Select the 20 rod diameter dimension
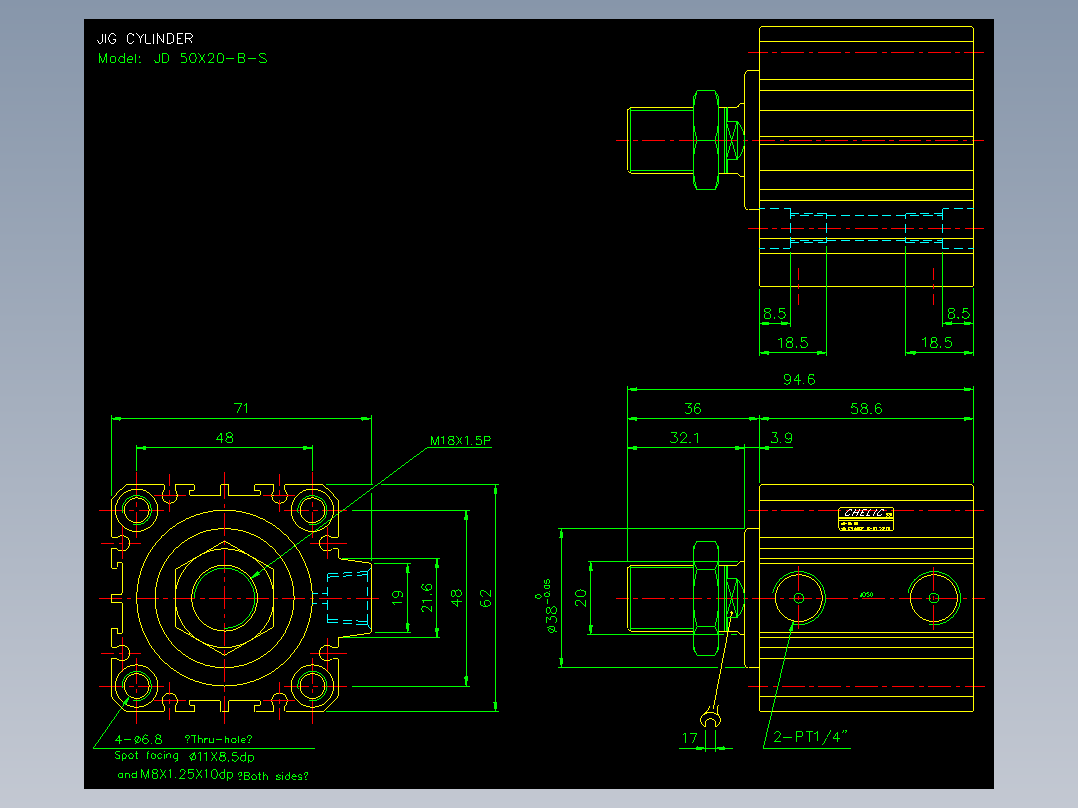1078x808 pixels. click(581, 598)
